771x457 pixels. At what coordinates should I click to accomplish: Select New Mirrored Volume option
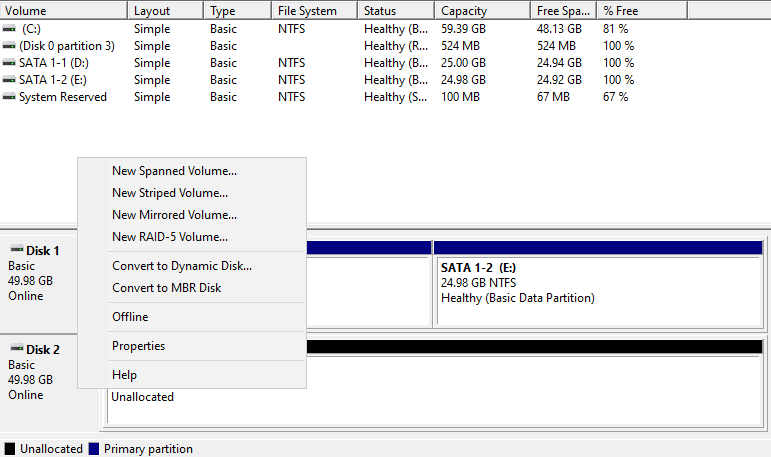tap(192, 215)
